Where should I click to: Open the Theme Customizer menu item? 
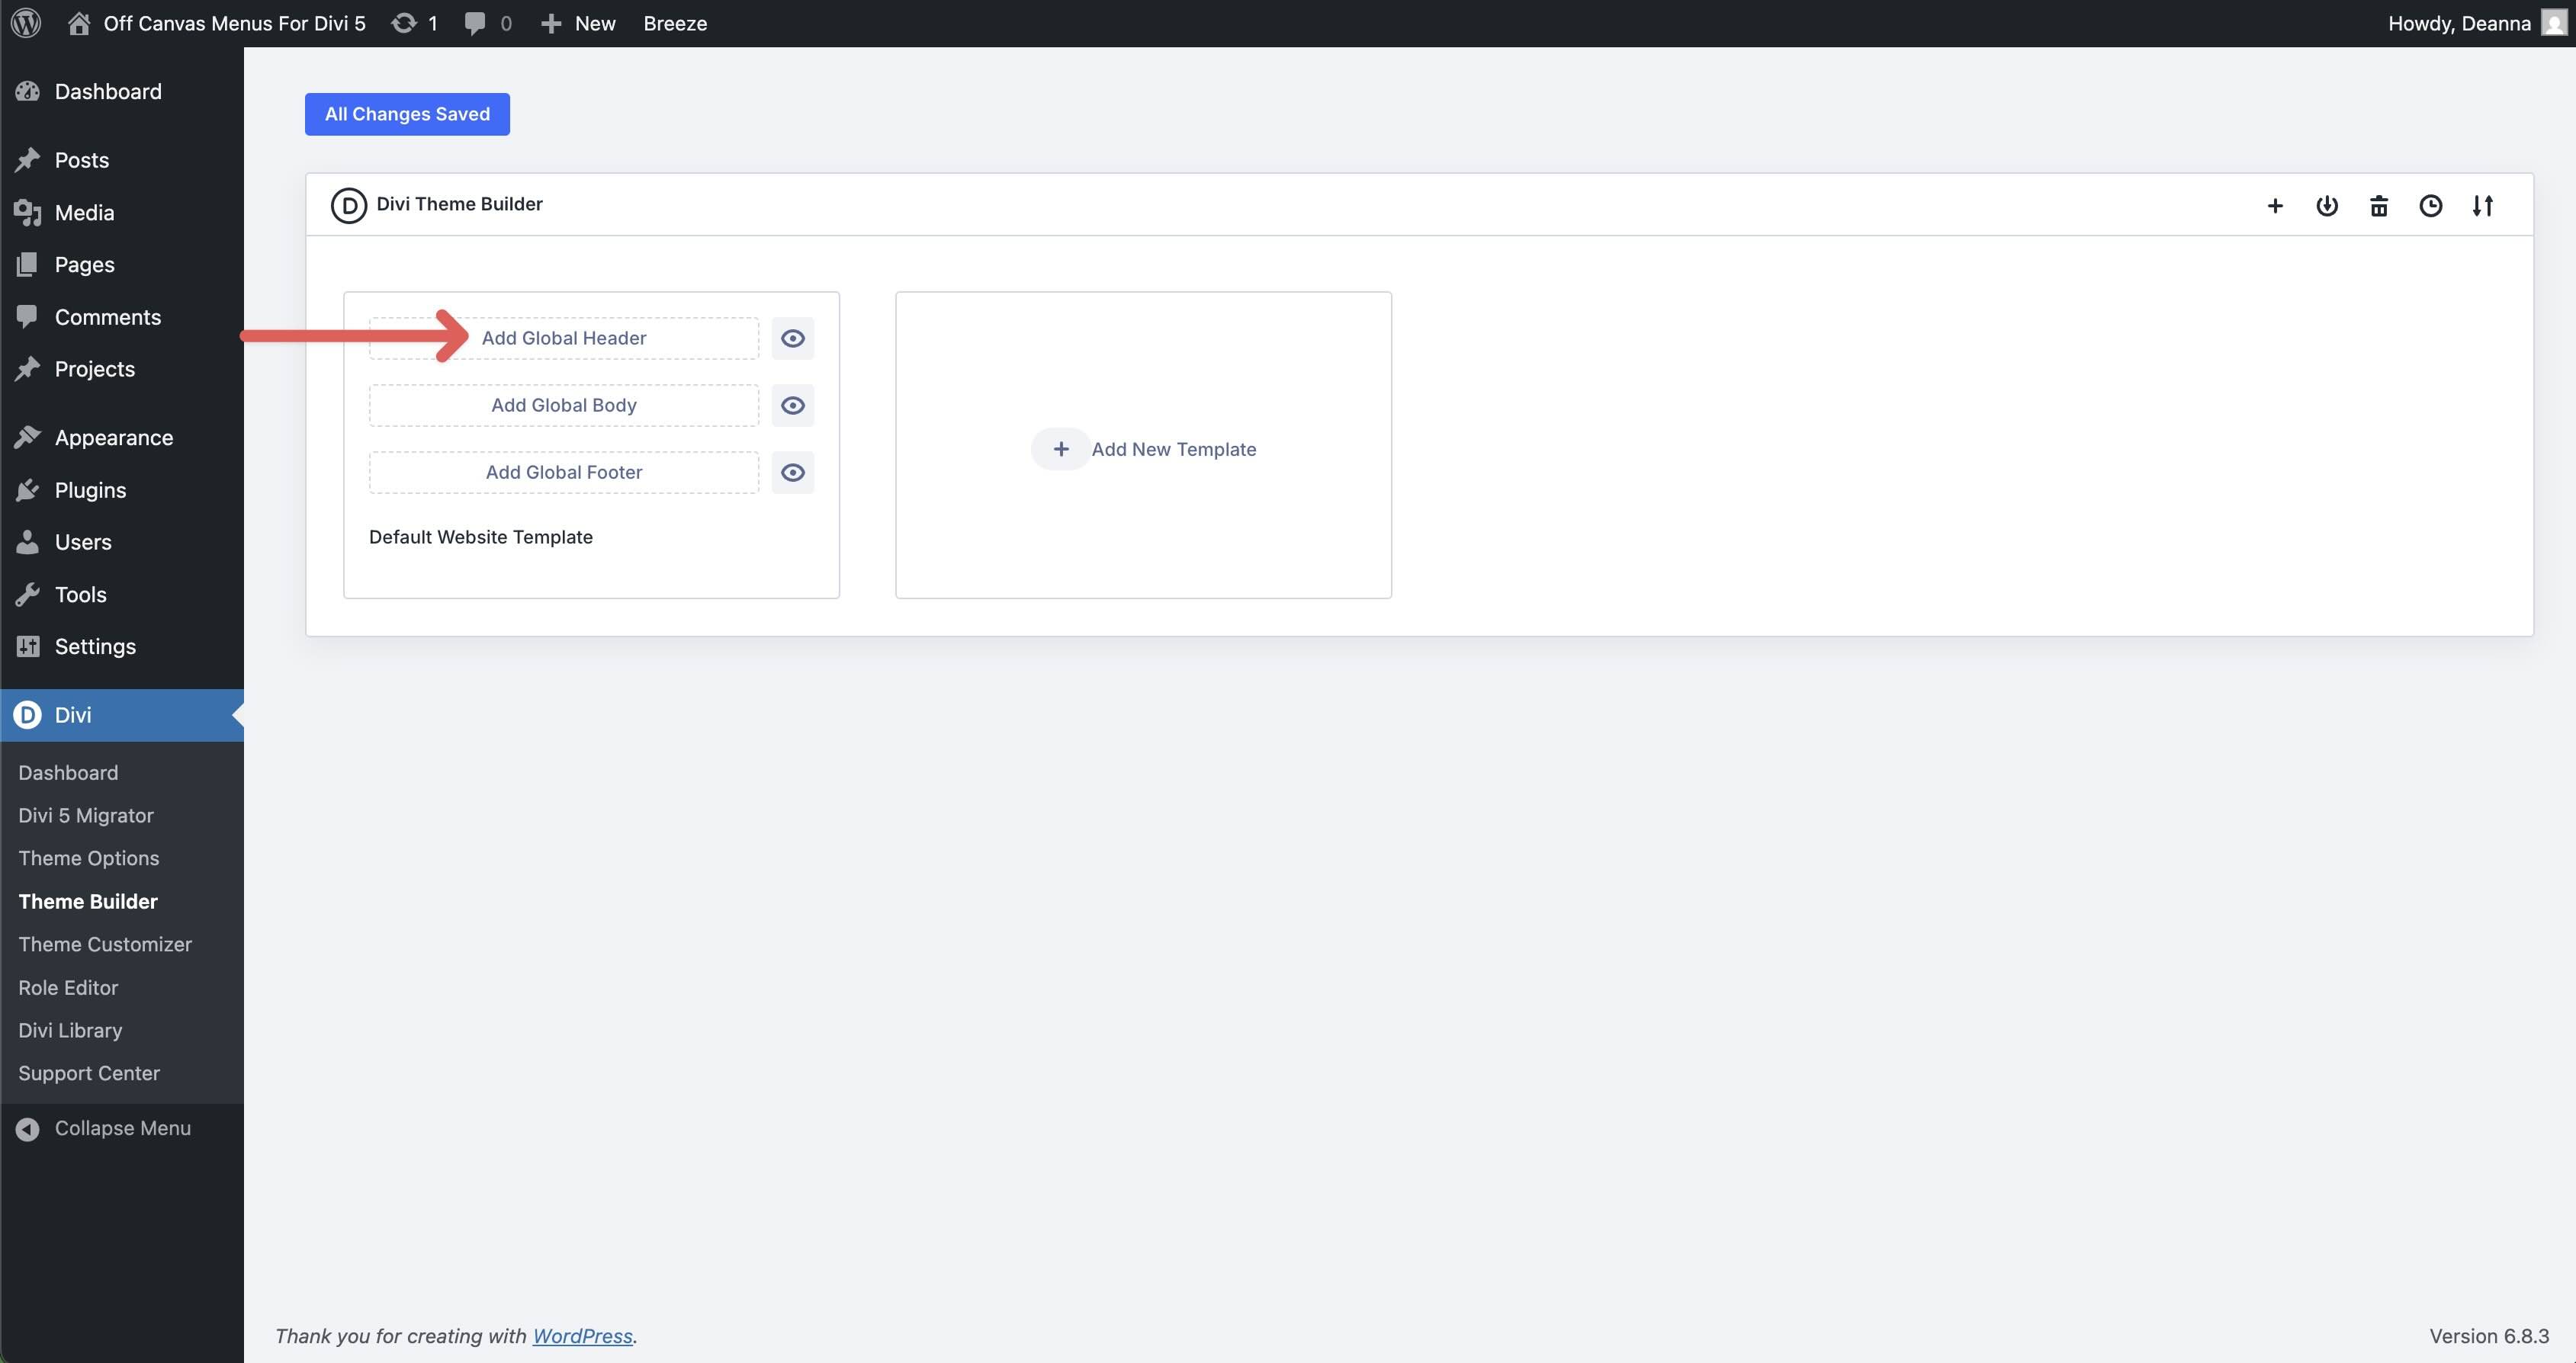pos(105,943)
